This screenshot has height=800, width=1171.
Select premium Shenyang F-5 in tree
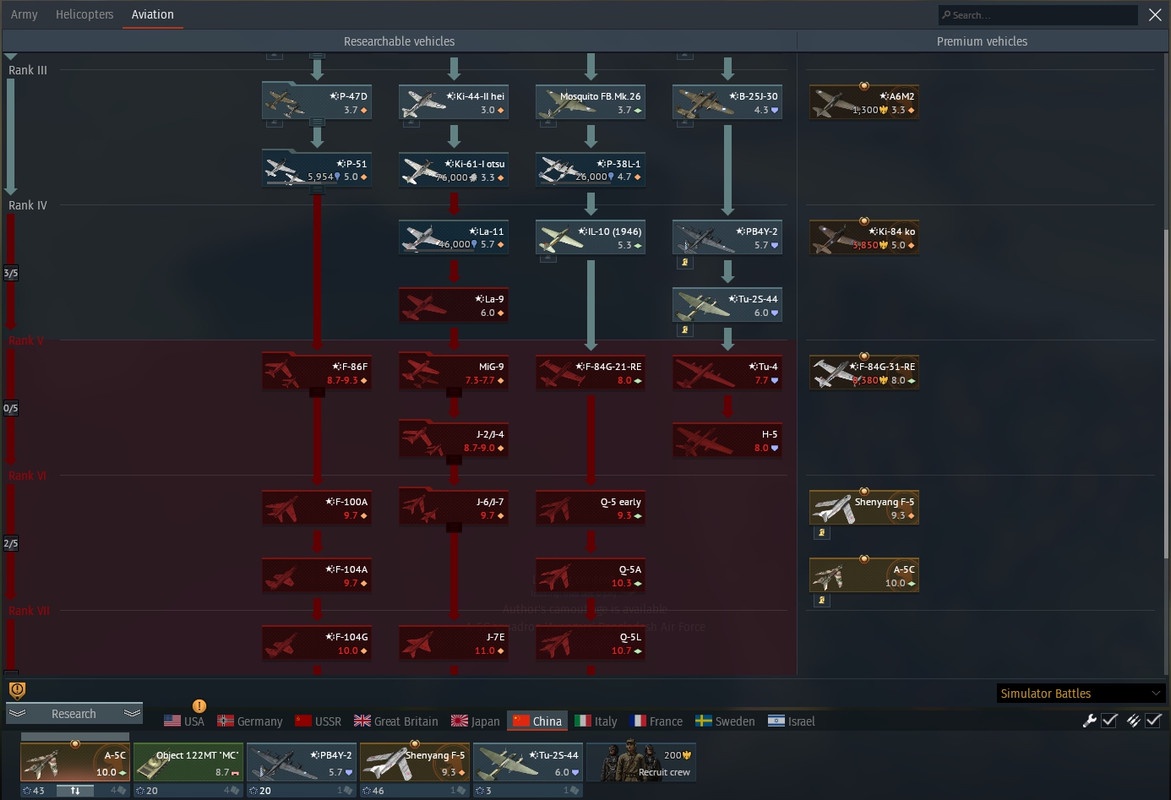click(864, 508)
